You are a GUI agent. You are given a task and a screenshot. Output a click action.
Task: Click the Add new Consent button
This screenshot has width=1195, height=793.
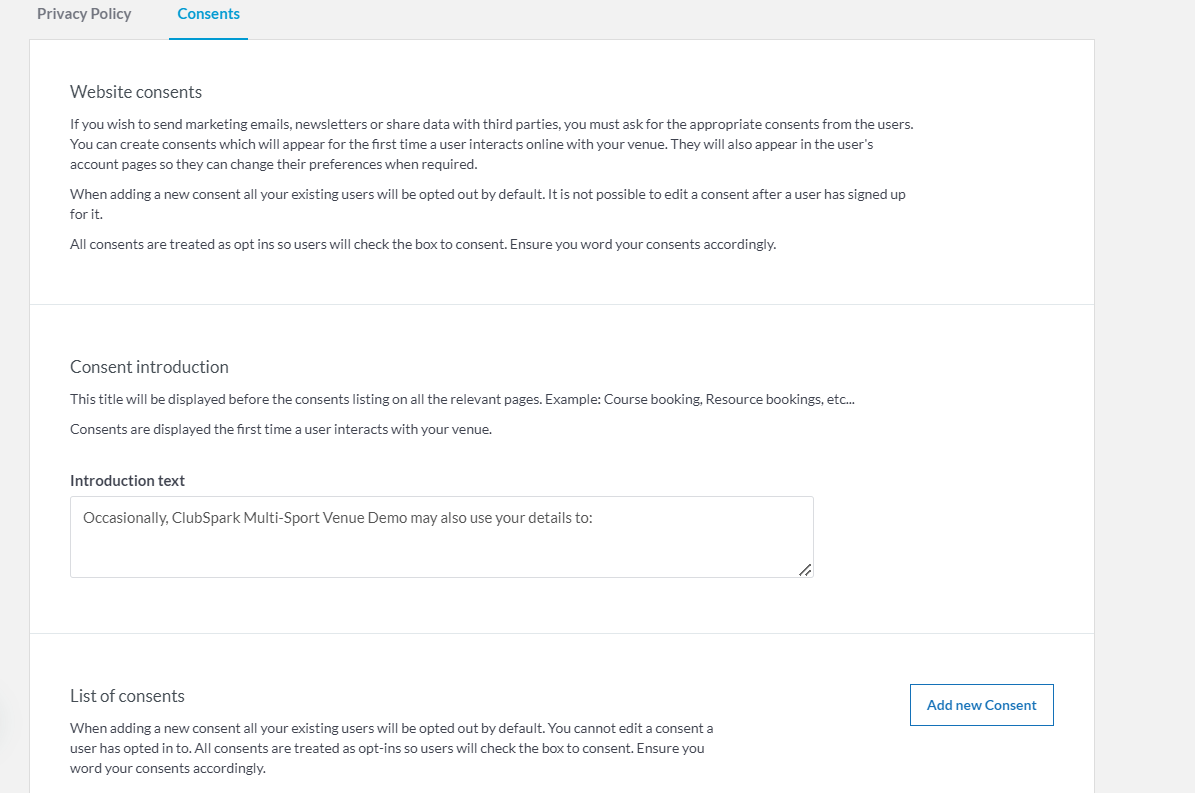tap(981, 705)
